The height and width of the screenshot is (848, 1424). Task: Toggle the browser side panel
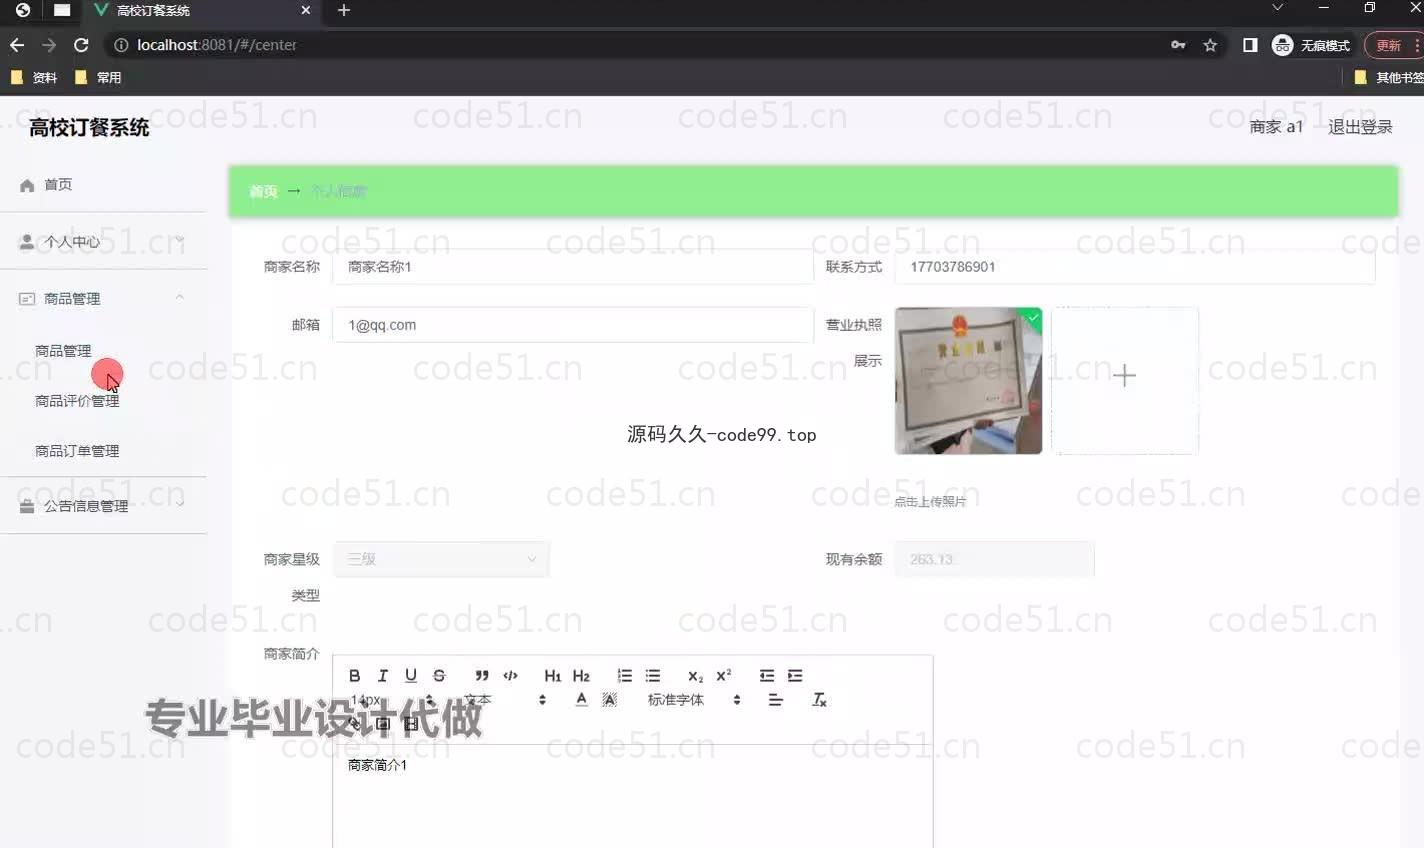1250,45
